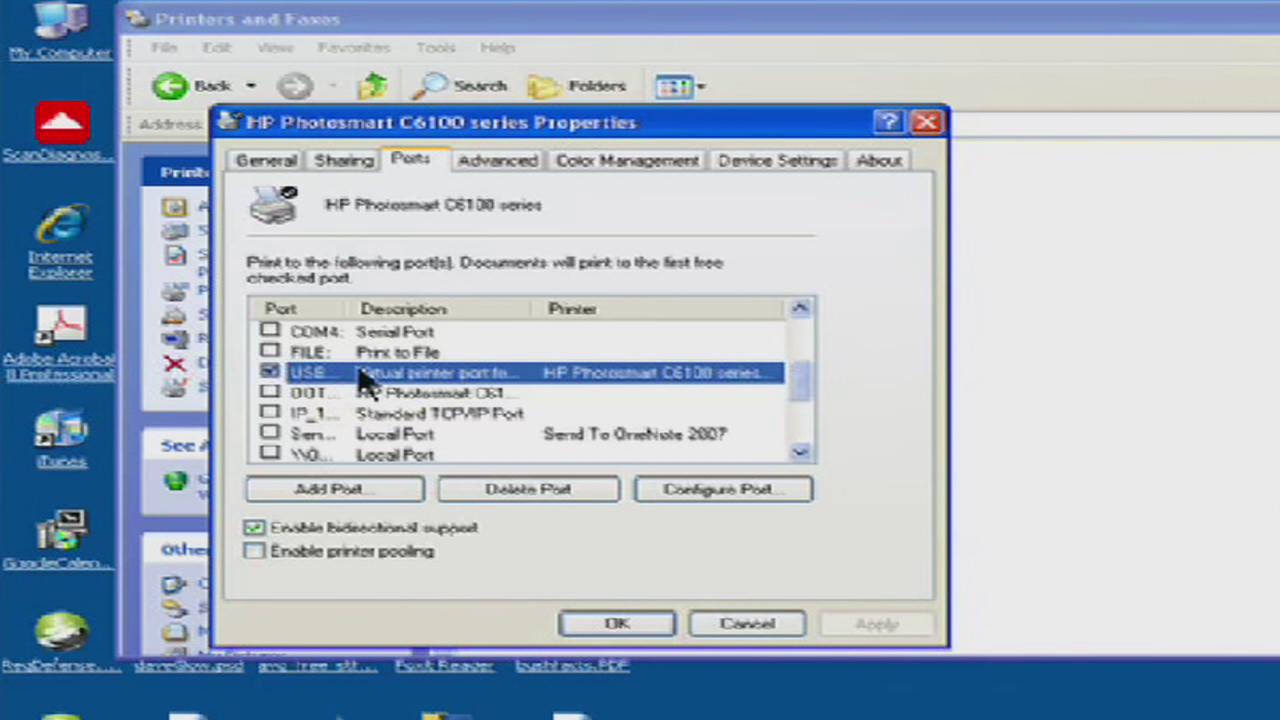The width and height of the screenshot is (1280, 720).
Task: Check the HP Photosmart C61 port checkbox
Action: (270, 392)
